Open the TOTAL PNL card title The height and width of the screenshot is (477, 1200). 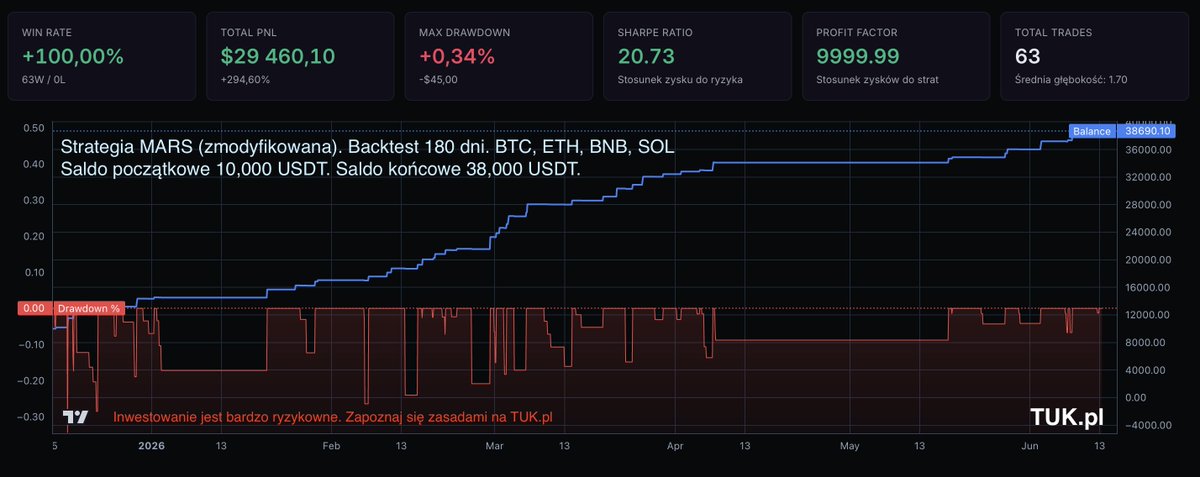pyautogui.click(x=249, y=32)
